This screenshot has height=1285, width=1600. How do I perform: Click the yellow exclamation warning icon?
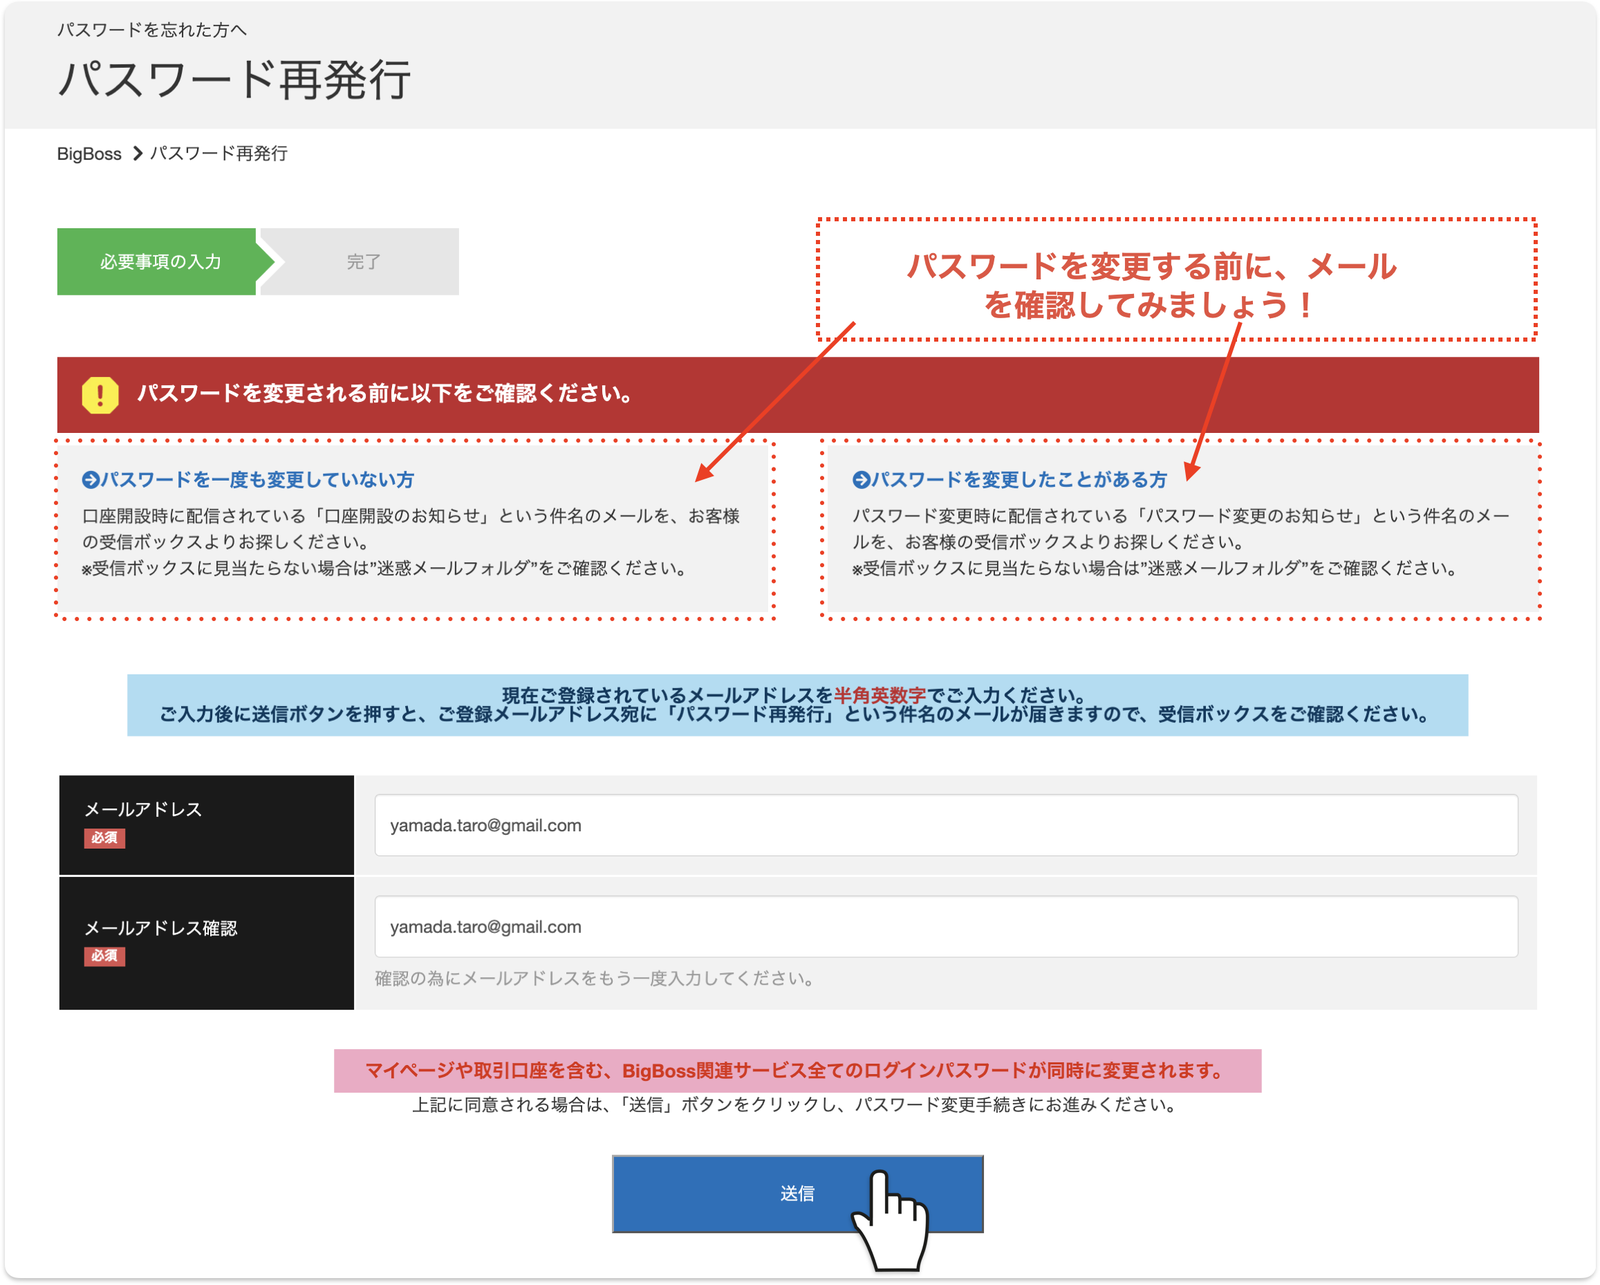click(x=100, y=395)
